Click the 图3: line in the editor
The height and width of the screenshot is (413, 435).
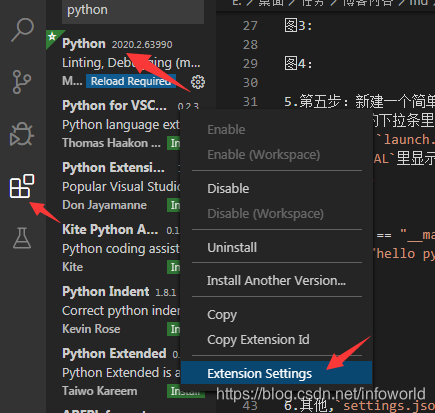[x=298, y=26]
